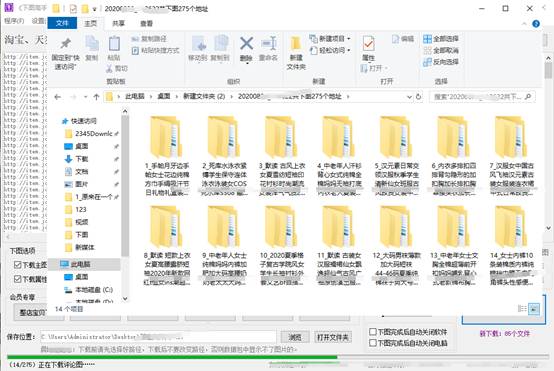Click 粘贴快捷方式 in the ribbon
This screenshot has width=554, height=371.
point(155,51)
